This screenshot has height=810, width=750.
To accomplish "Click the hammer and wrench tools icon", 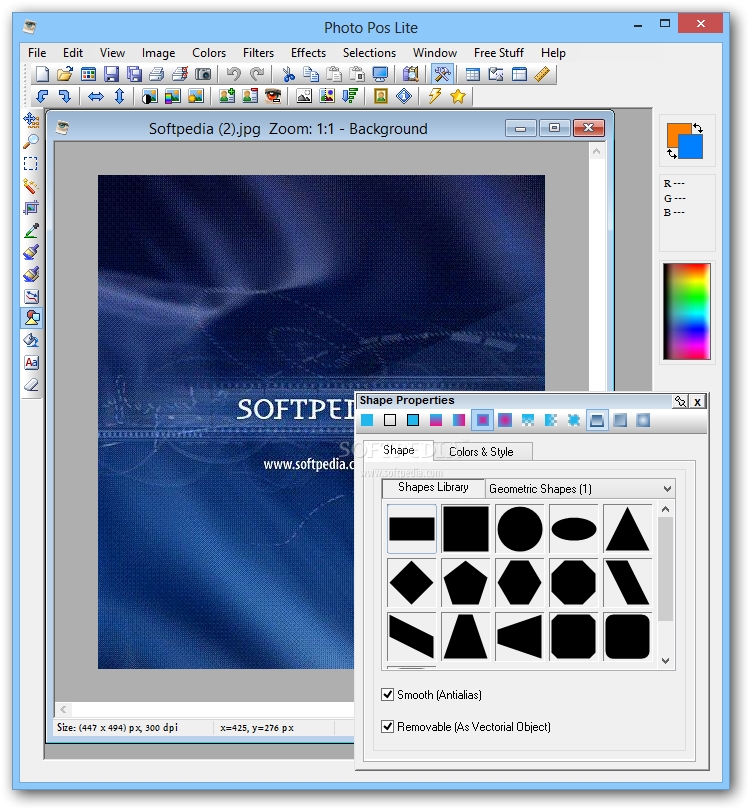I will point(442,74).
